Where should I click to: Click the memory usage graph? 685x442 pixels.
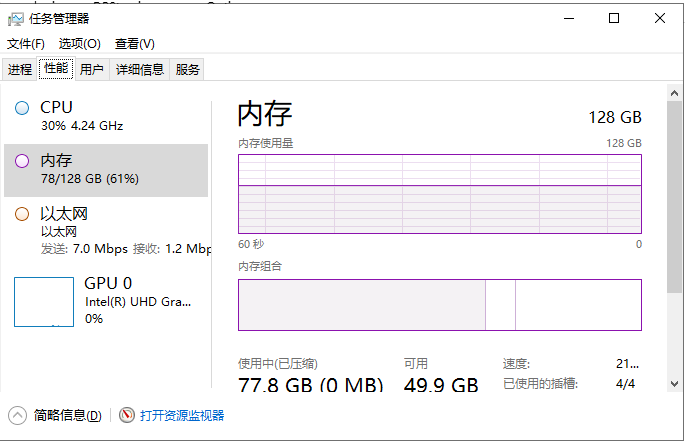click(x=439, y=194)
